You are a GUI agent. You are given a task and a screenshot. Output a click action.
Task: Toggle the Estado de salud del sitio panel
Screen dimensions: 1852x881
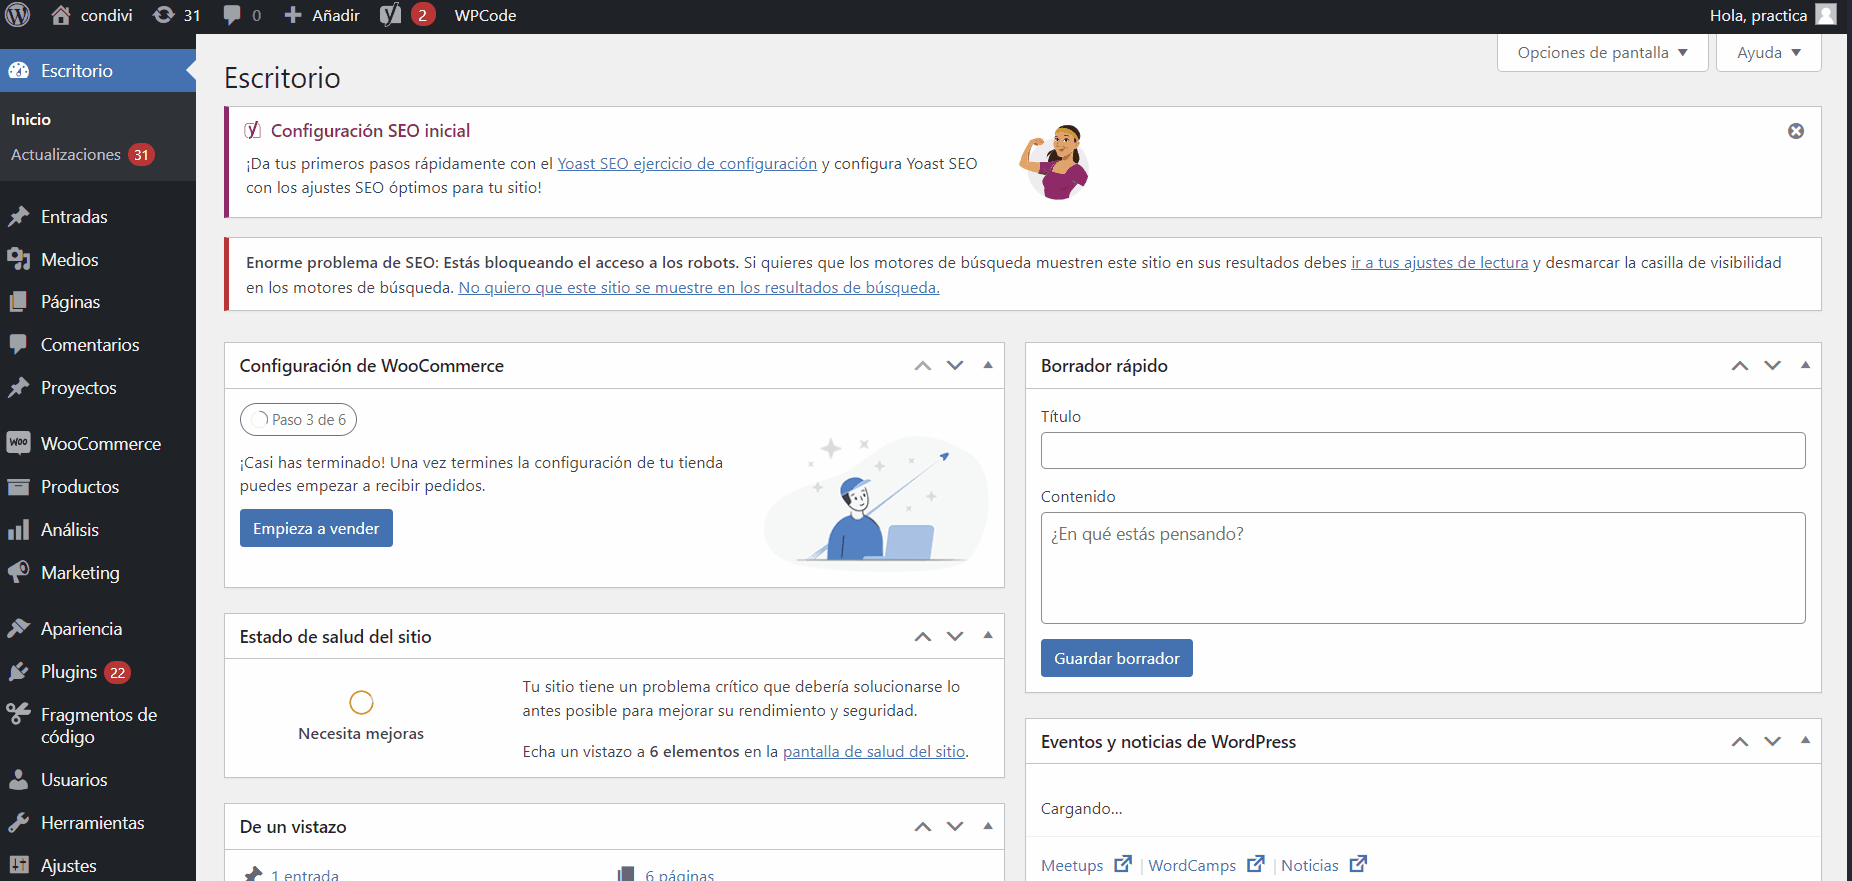[988, 636]
